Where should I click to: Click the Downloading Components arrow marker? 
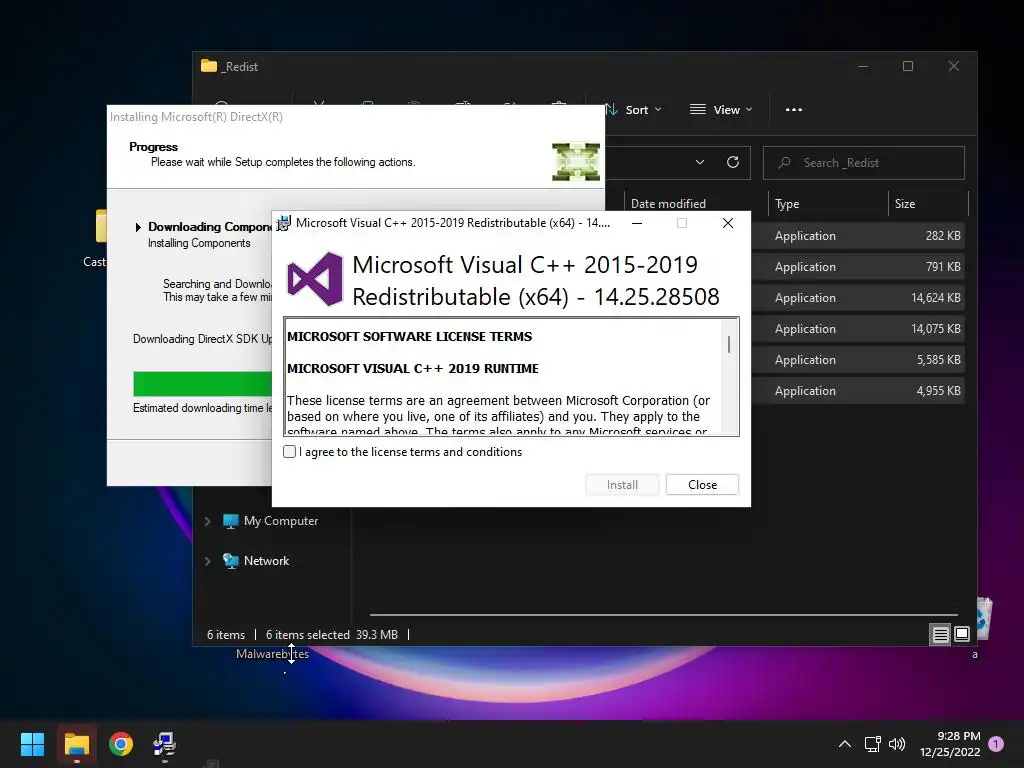point(138,227)
